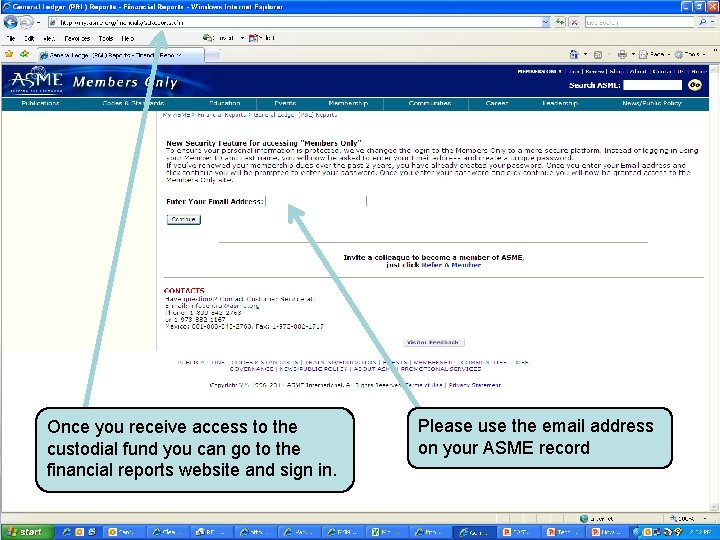Click the Select toolbar button
This screenshot has height=540, width=720.
tap(262, 39)
